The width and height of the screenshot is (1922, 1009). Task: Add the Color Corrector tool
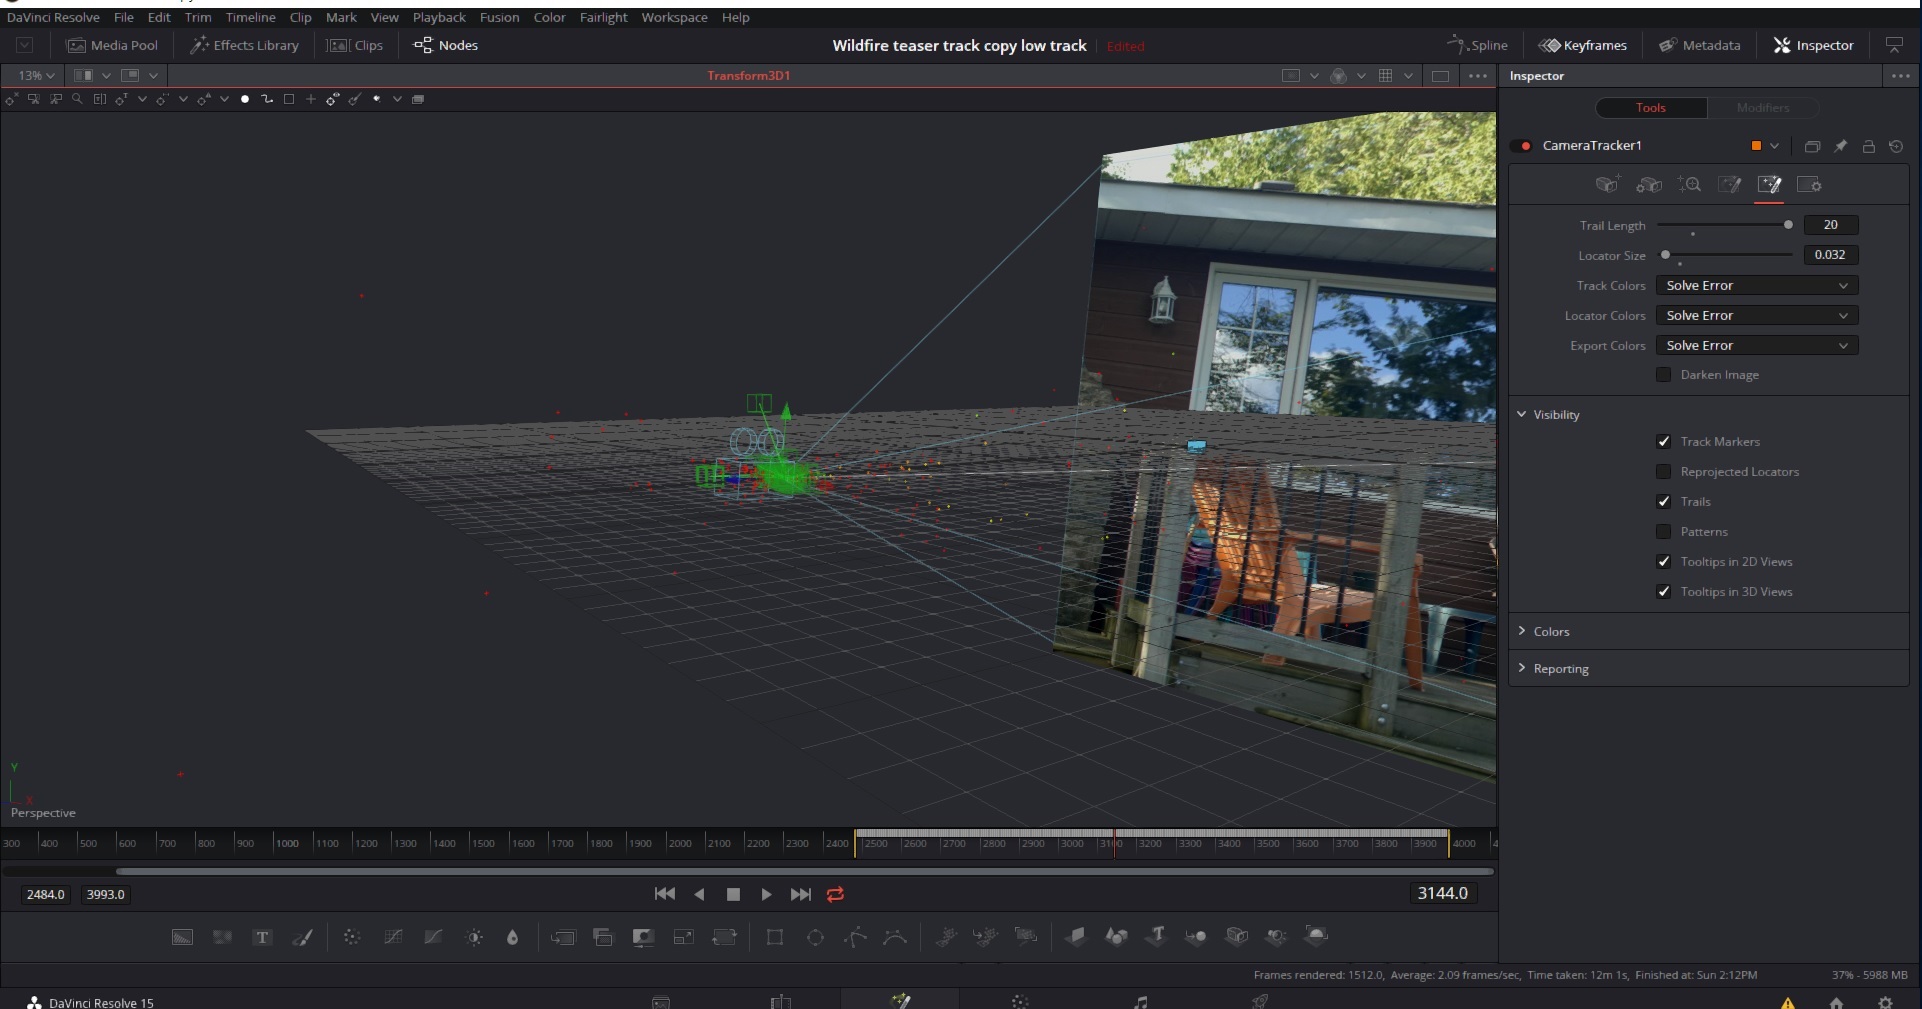[352, 937]
